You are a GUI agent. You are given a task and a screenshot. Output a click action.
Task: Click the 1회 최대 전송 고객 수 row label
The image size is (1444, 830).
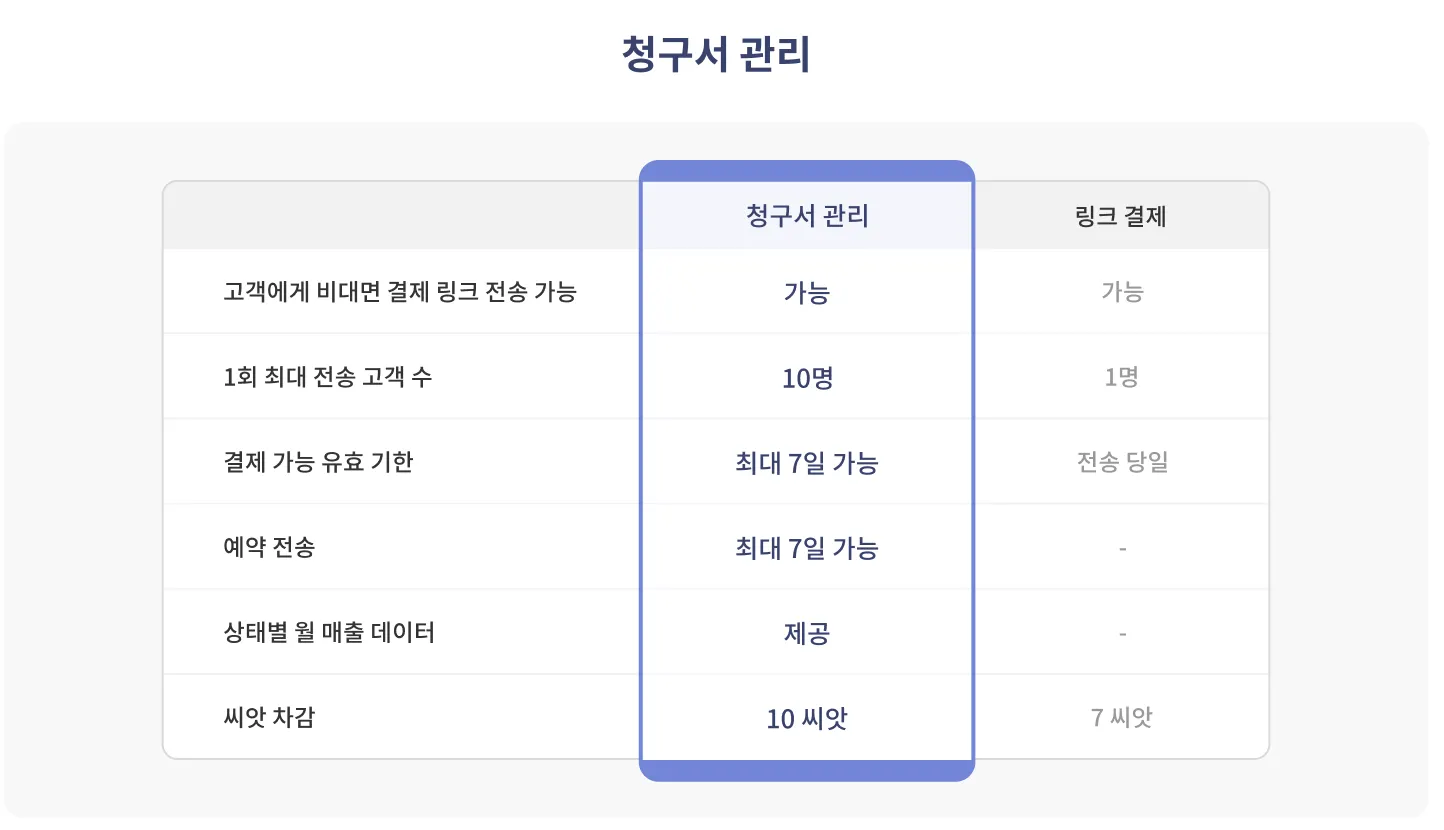coord(328,377)
